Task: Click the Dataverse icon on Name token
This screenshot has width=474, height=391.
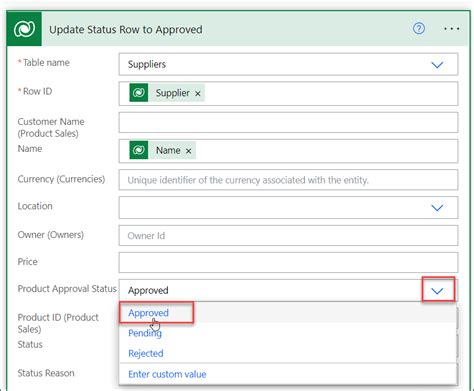Action: pyautogui.click(x=139, y=150)
